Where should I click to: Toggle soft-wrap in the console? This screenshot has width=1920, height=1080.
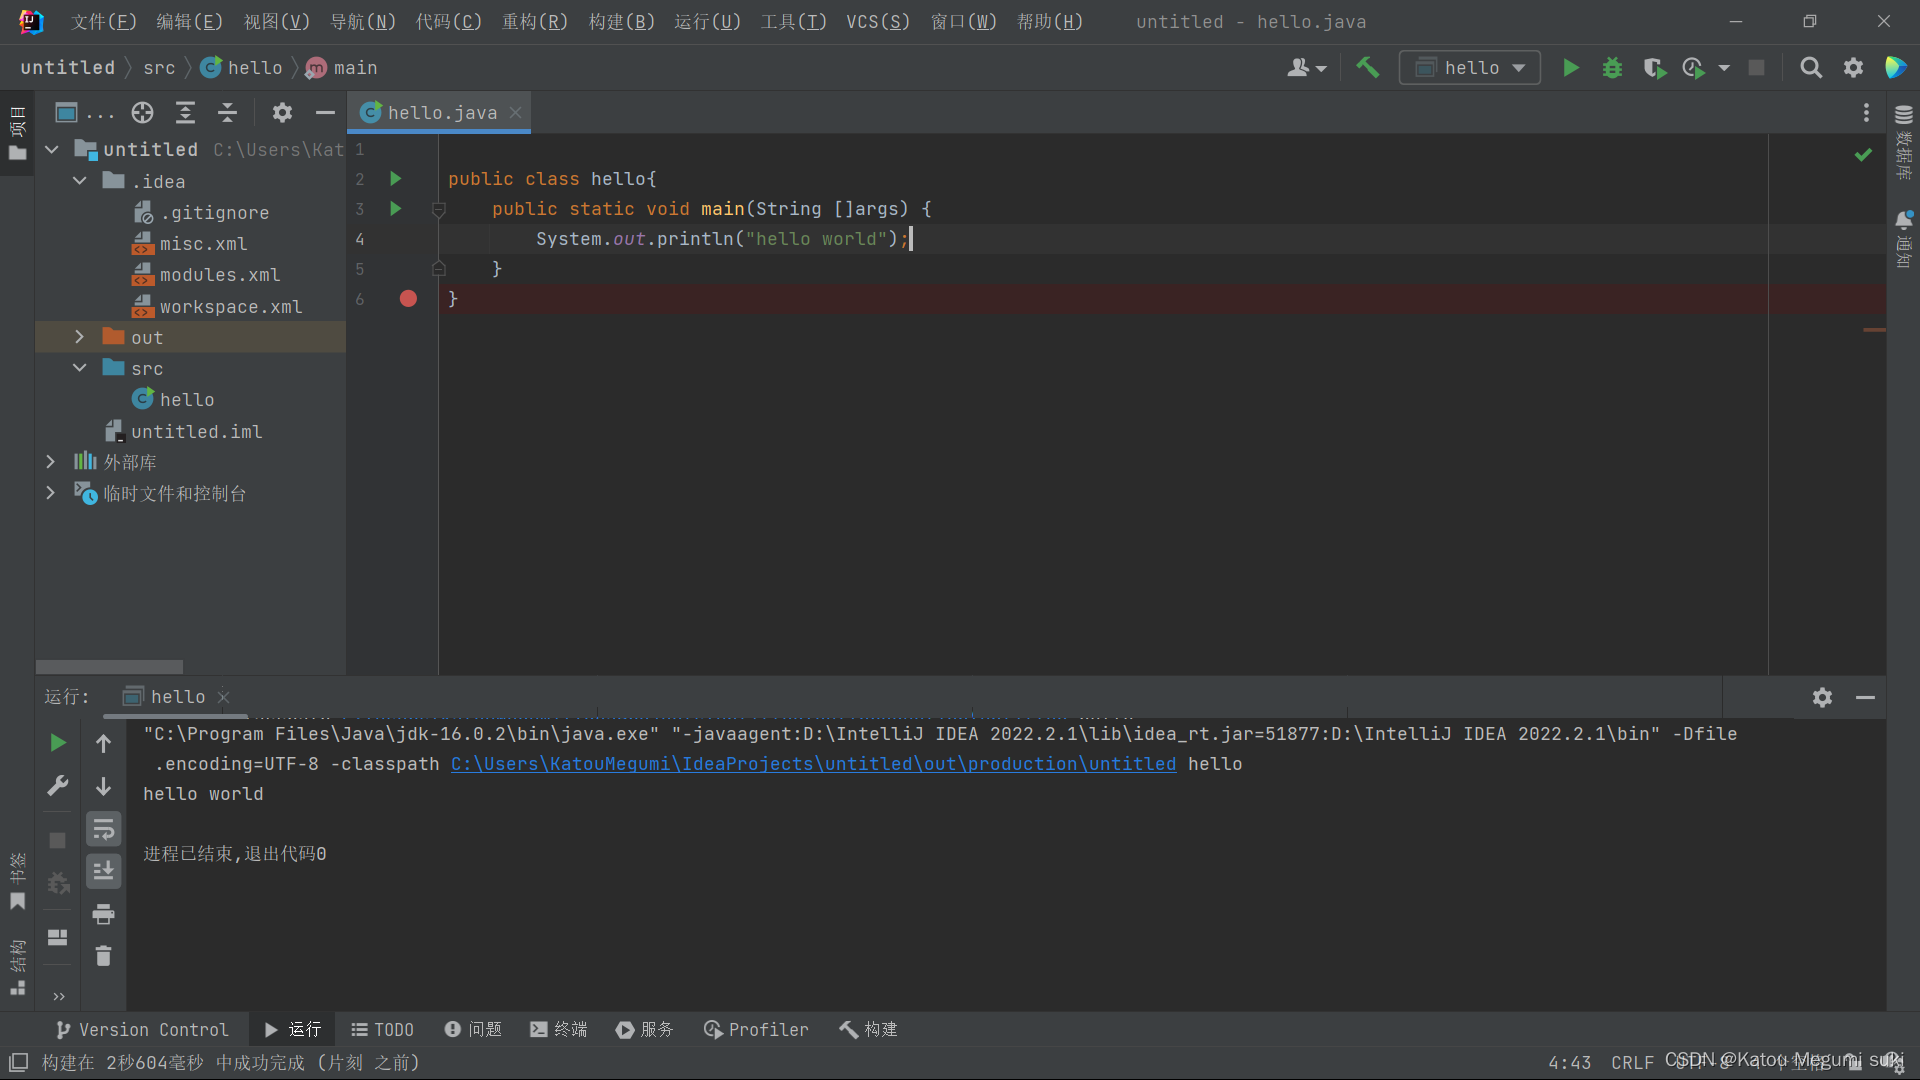click(x=103, y=829)
